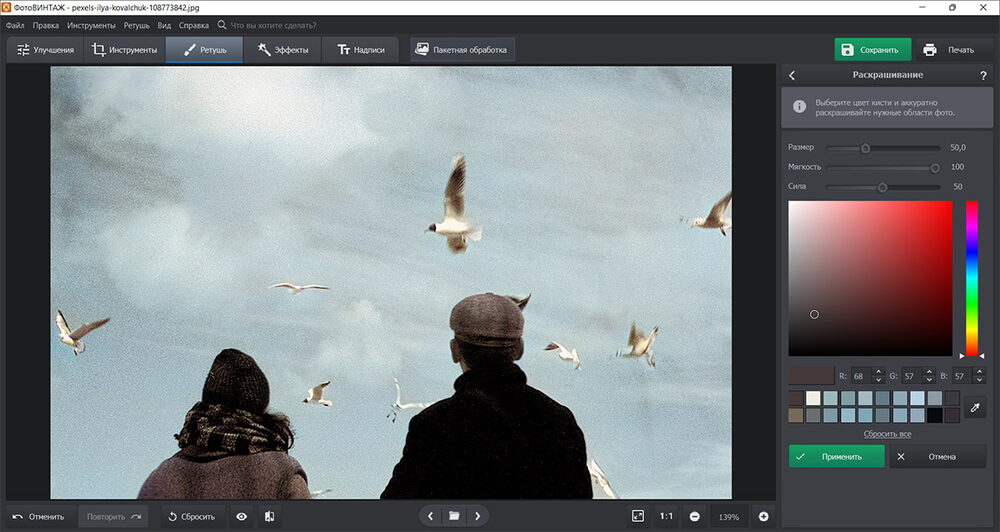The width and height of the screenshot is (1000, 532).
Task: Toggle the eye preview of original
Action: [x=241, y=516]
